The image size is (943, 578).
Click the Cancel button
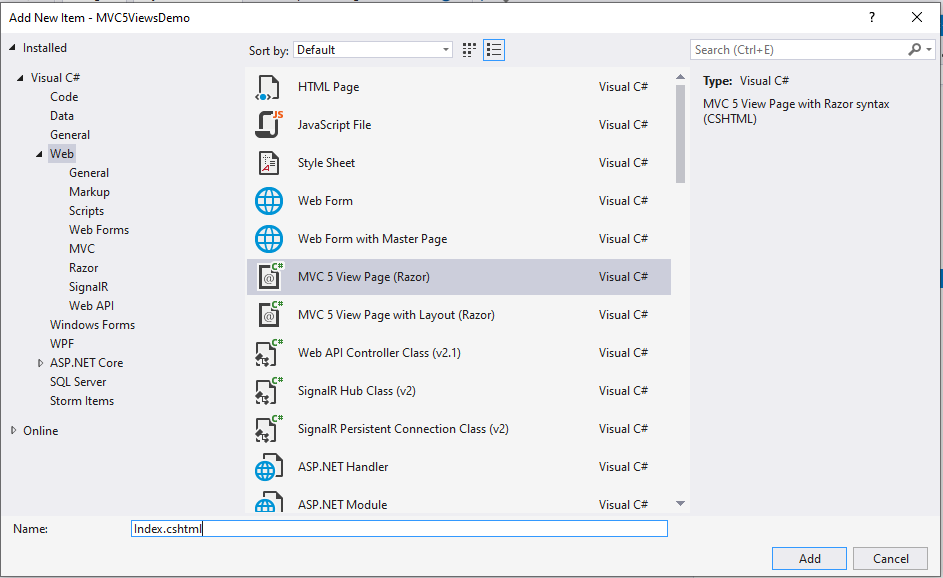pyautogui.click(x=890, y=559)
